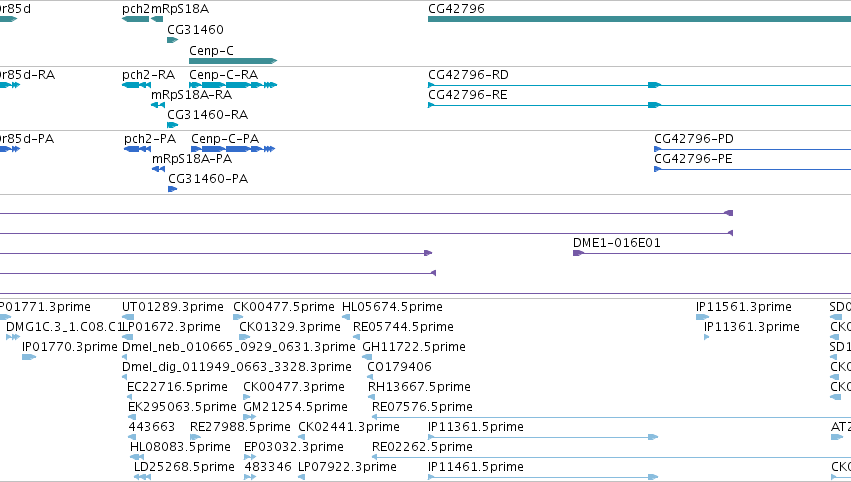Select the EC22716.5prime EST label

pyautogui.click(x=177, y=387)
